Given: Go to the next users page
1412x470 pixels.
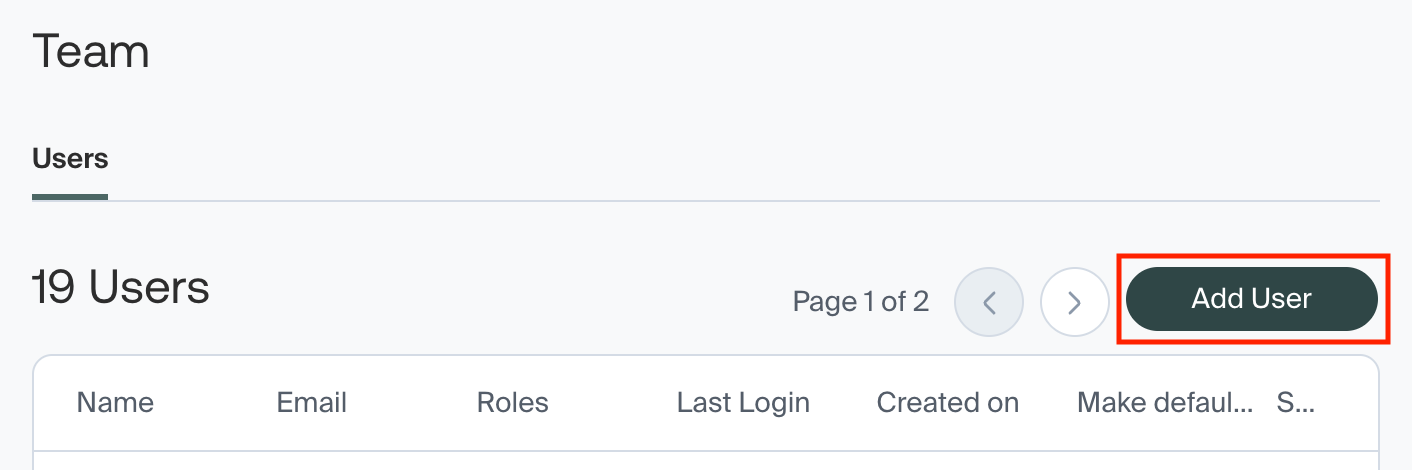Looking at the screenshot, I should [1074, 302].
